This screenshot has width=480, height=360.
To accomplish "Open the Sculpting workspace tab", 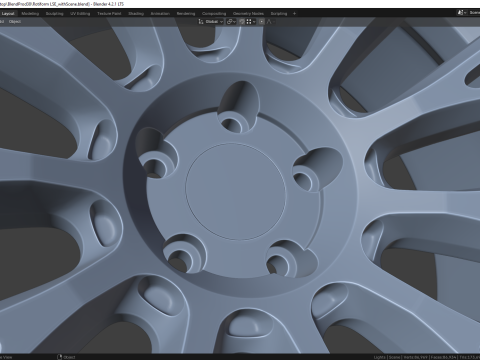I will pyautogui.click(x=54, y=14).
